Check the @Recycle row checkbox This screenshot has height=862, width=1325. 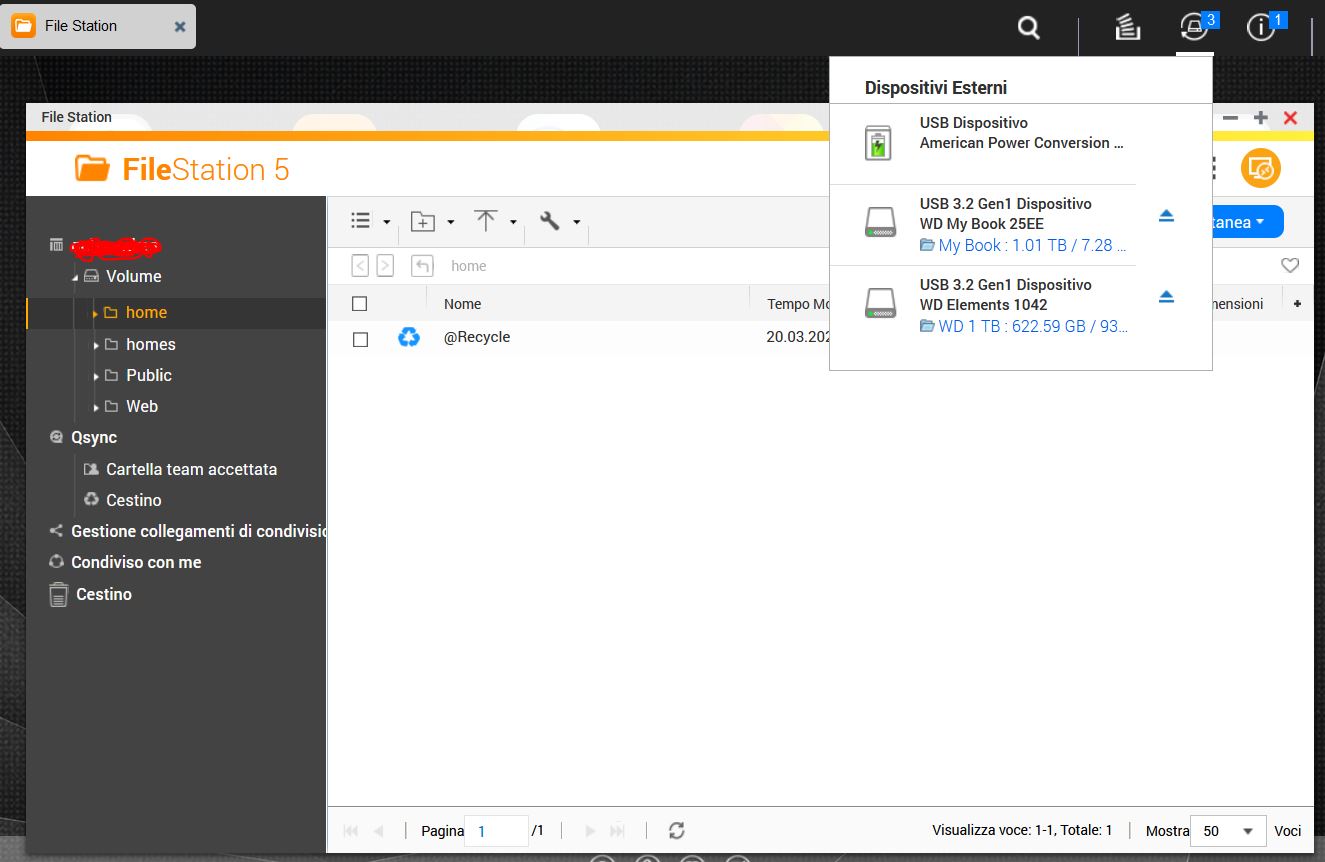point(360,339)
